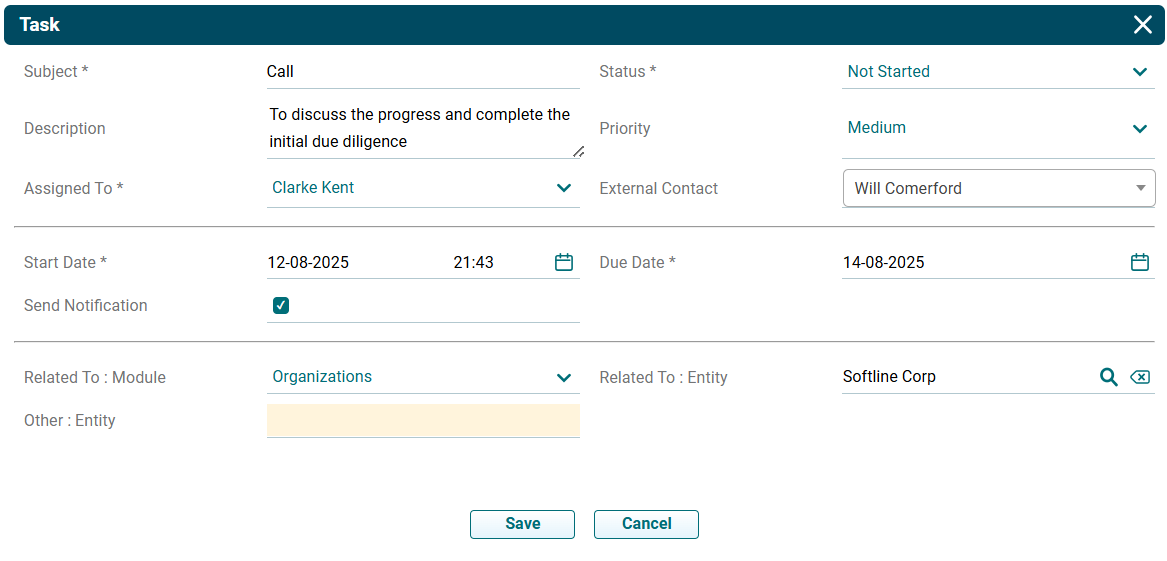Close the Task dialog

(1143, 25)
